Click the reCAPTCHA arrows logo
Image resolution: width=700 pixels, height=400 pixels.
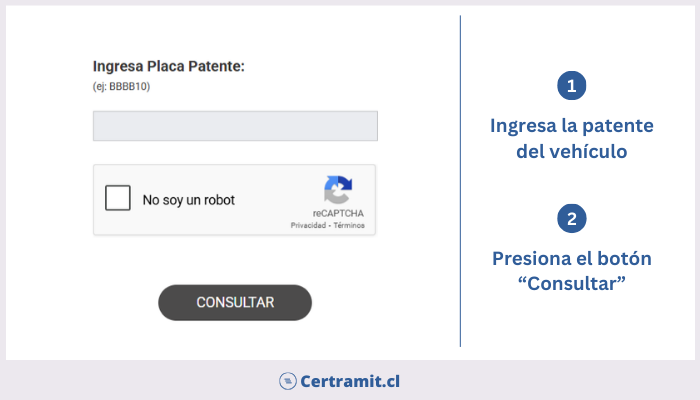point(338,190)
